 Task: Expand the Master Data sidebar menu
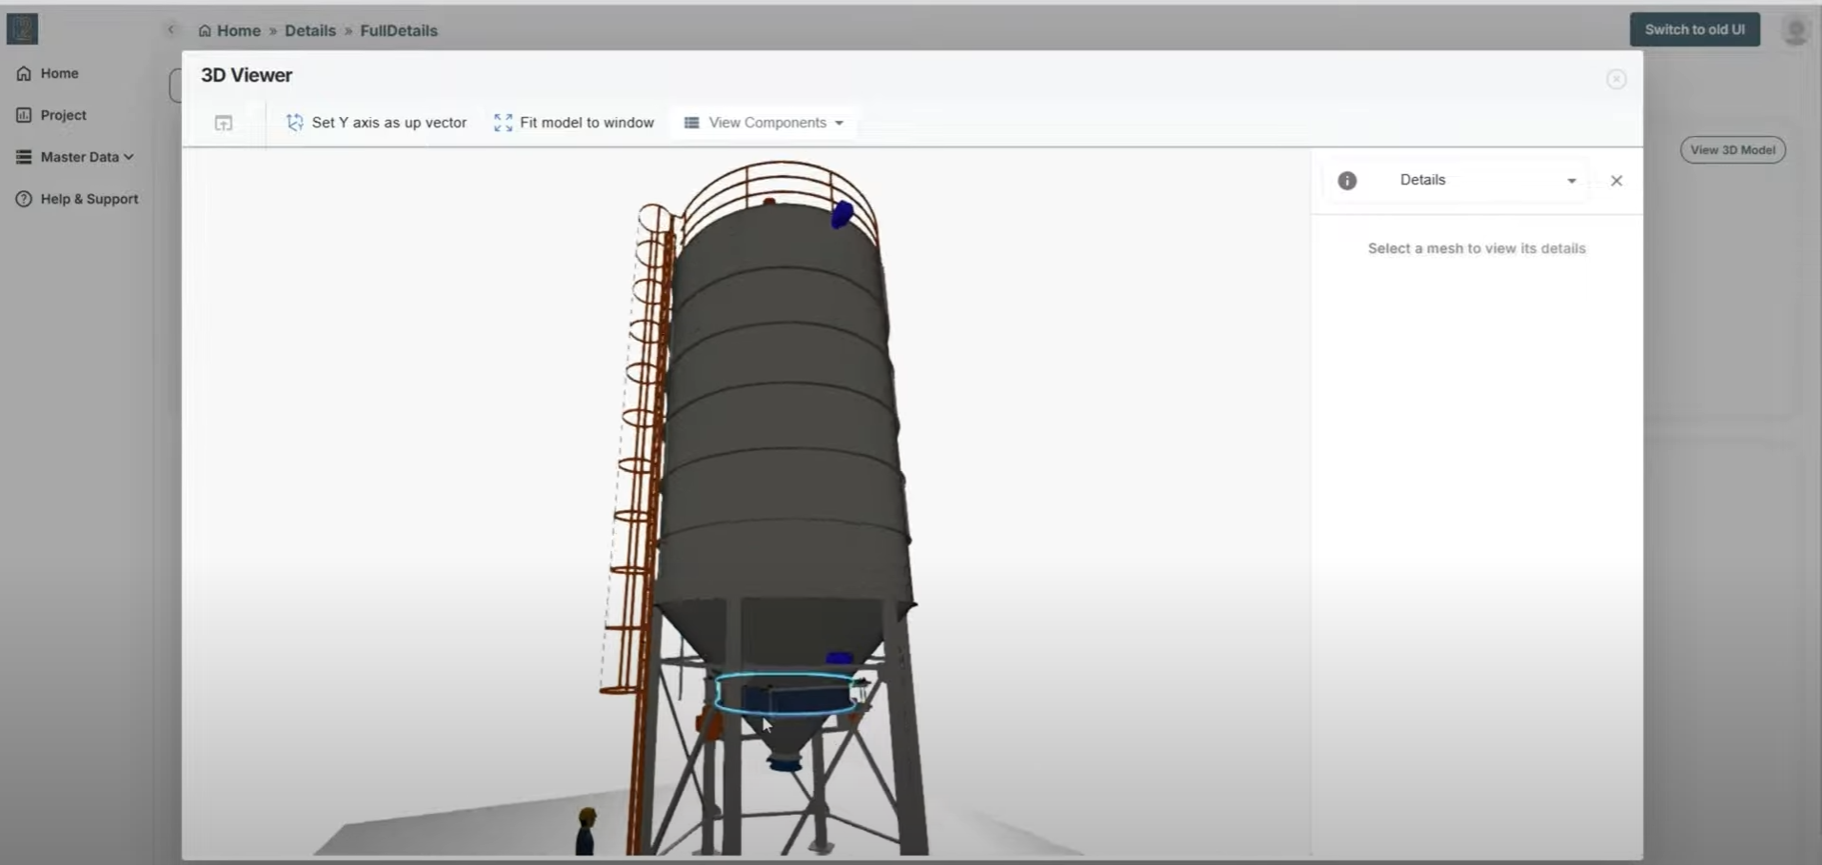[86, 157]
